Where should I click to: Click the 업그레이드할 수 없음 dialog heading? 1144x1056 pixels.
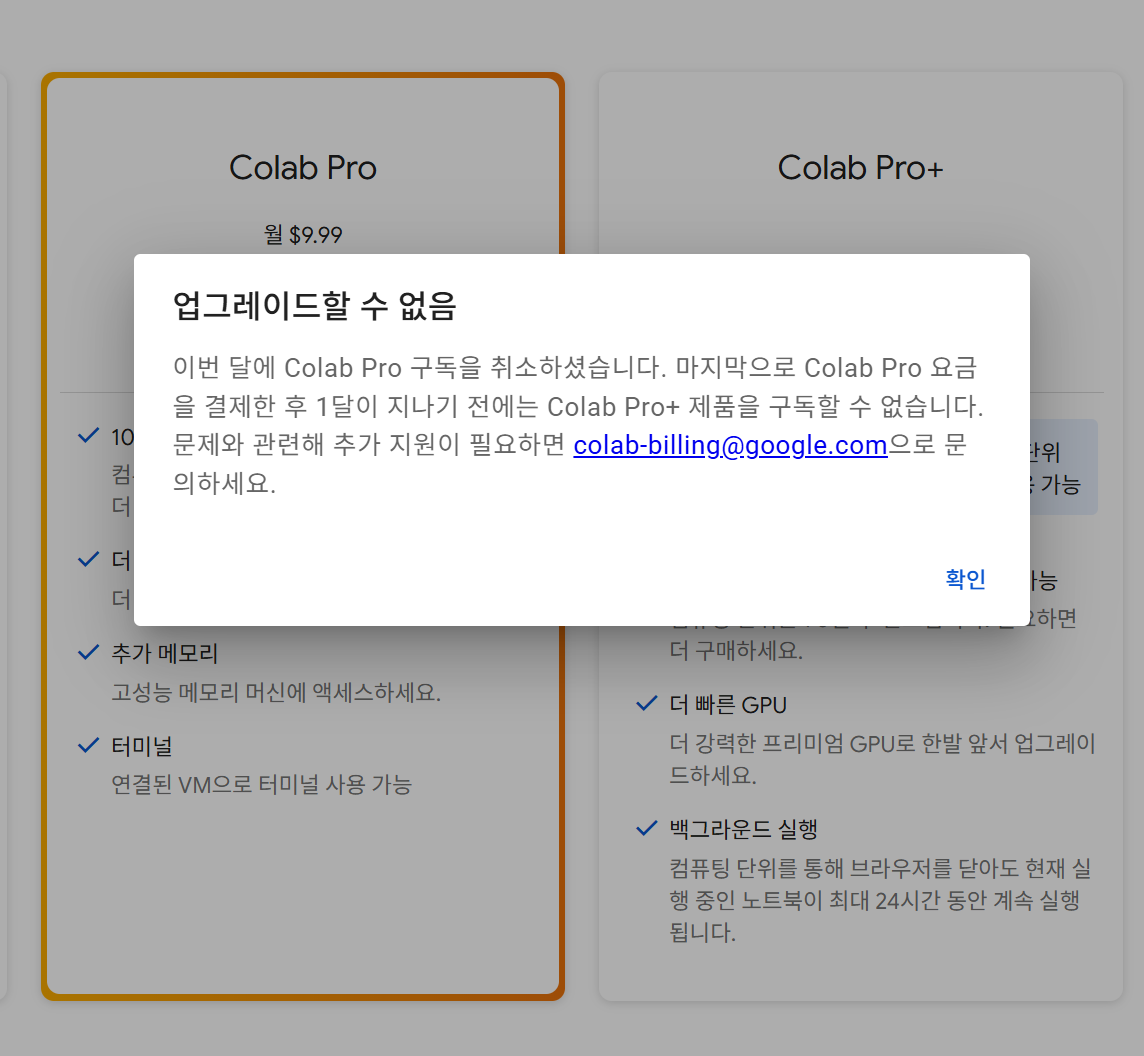tap(314, 306)
